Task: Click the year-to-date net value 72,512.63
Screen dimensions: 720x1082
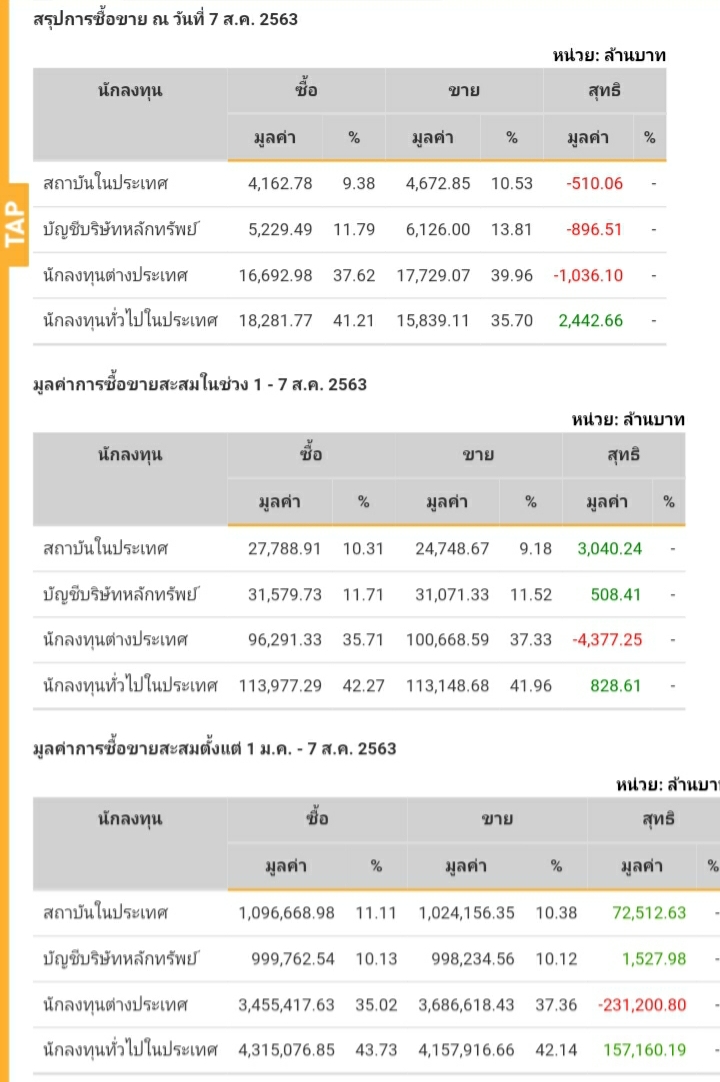Action: pos(649,912)
